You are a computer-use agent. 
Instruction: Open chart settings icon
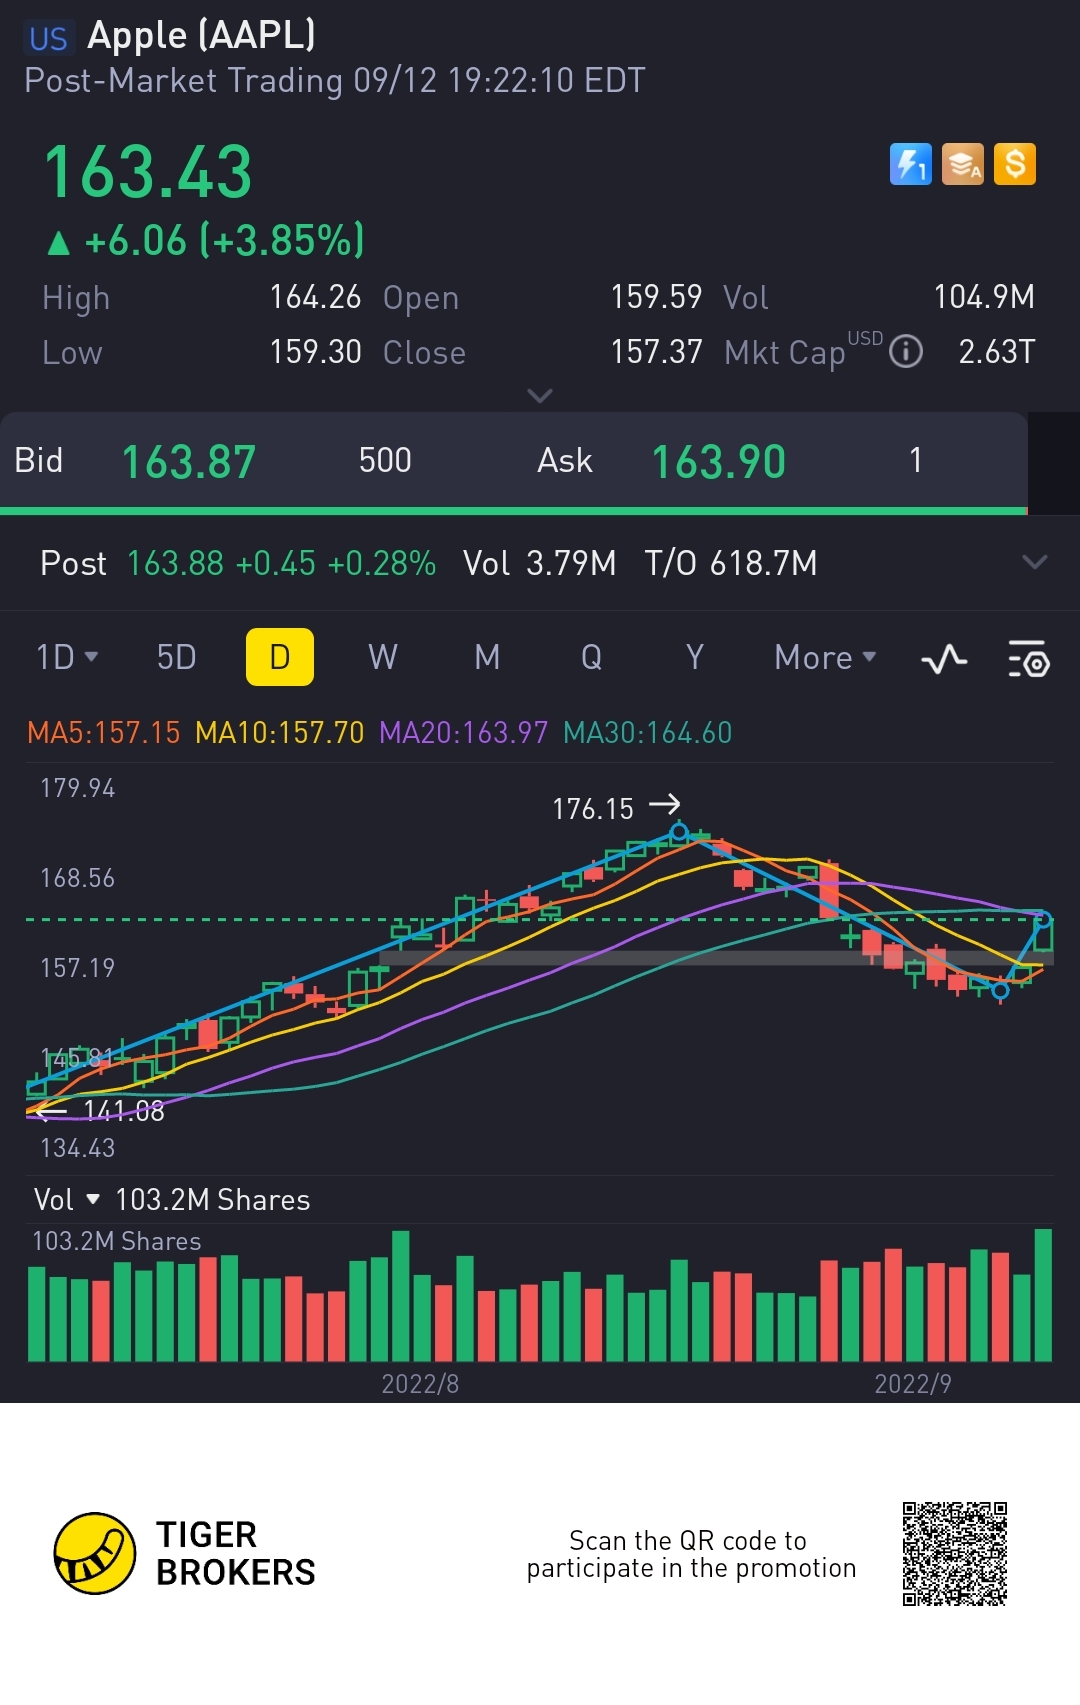[1028, 659]
